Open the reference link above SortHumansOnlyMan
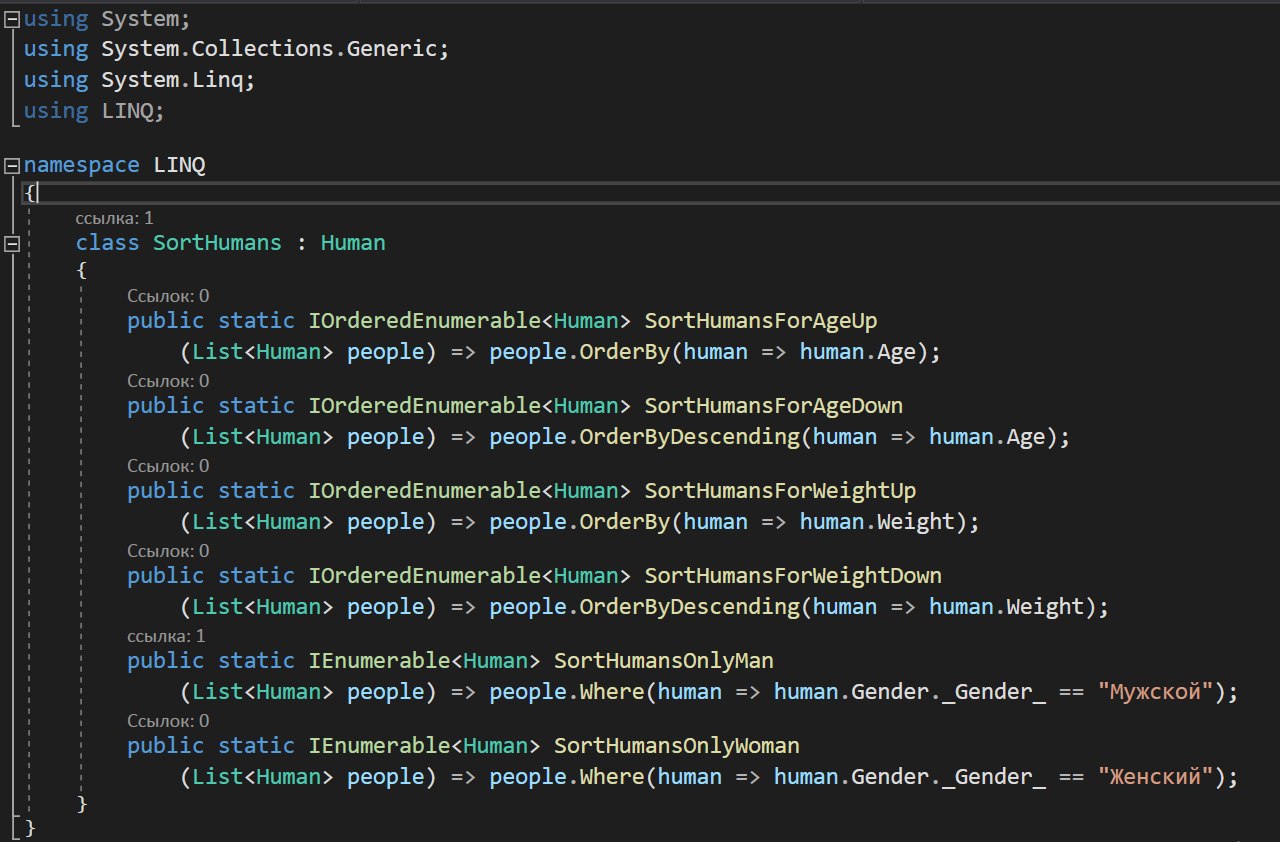Screen dimensions: 1280x842 (x=166, y=635)
